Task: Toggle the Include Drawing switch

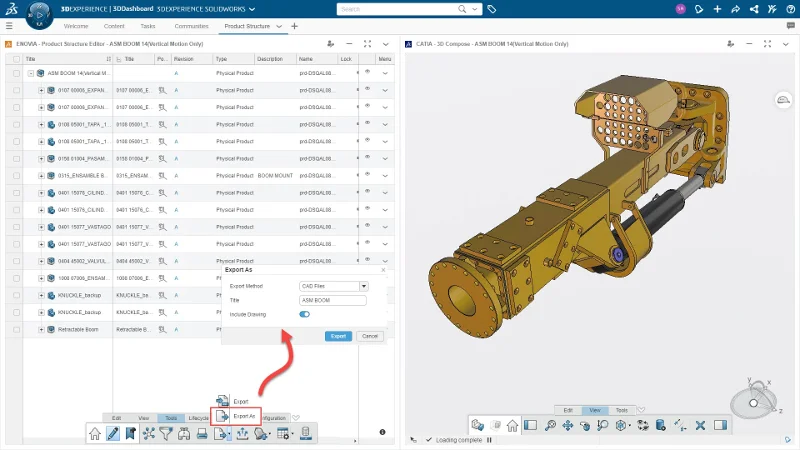Action: pyautogui.click(x=304, y=314)
